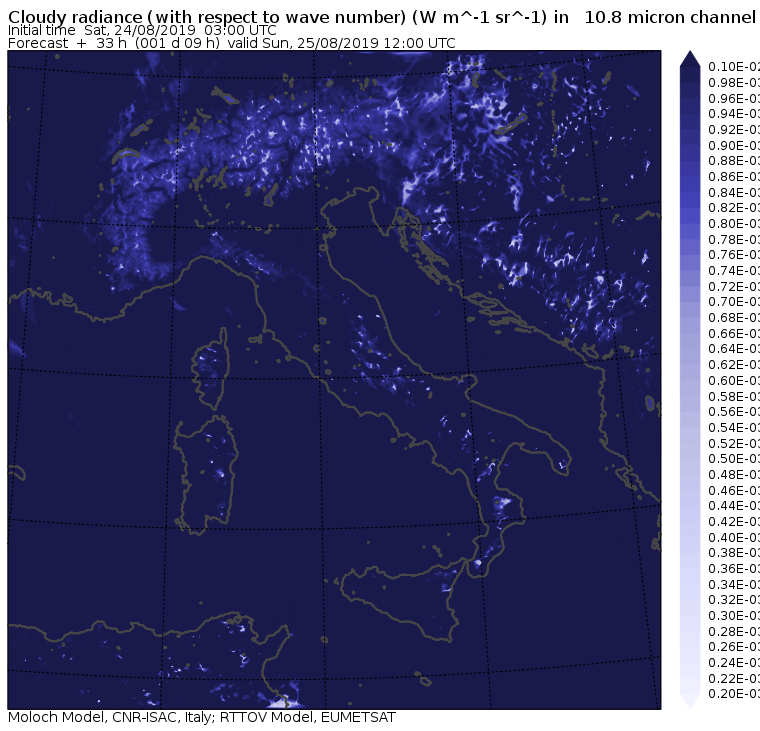The height and width of the screenshot is (731, 760).
Task: Pick the darkest navy arrow tip atop the colorbar
Action: 690,60
